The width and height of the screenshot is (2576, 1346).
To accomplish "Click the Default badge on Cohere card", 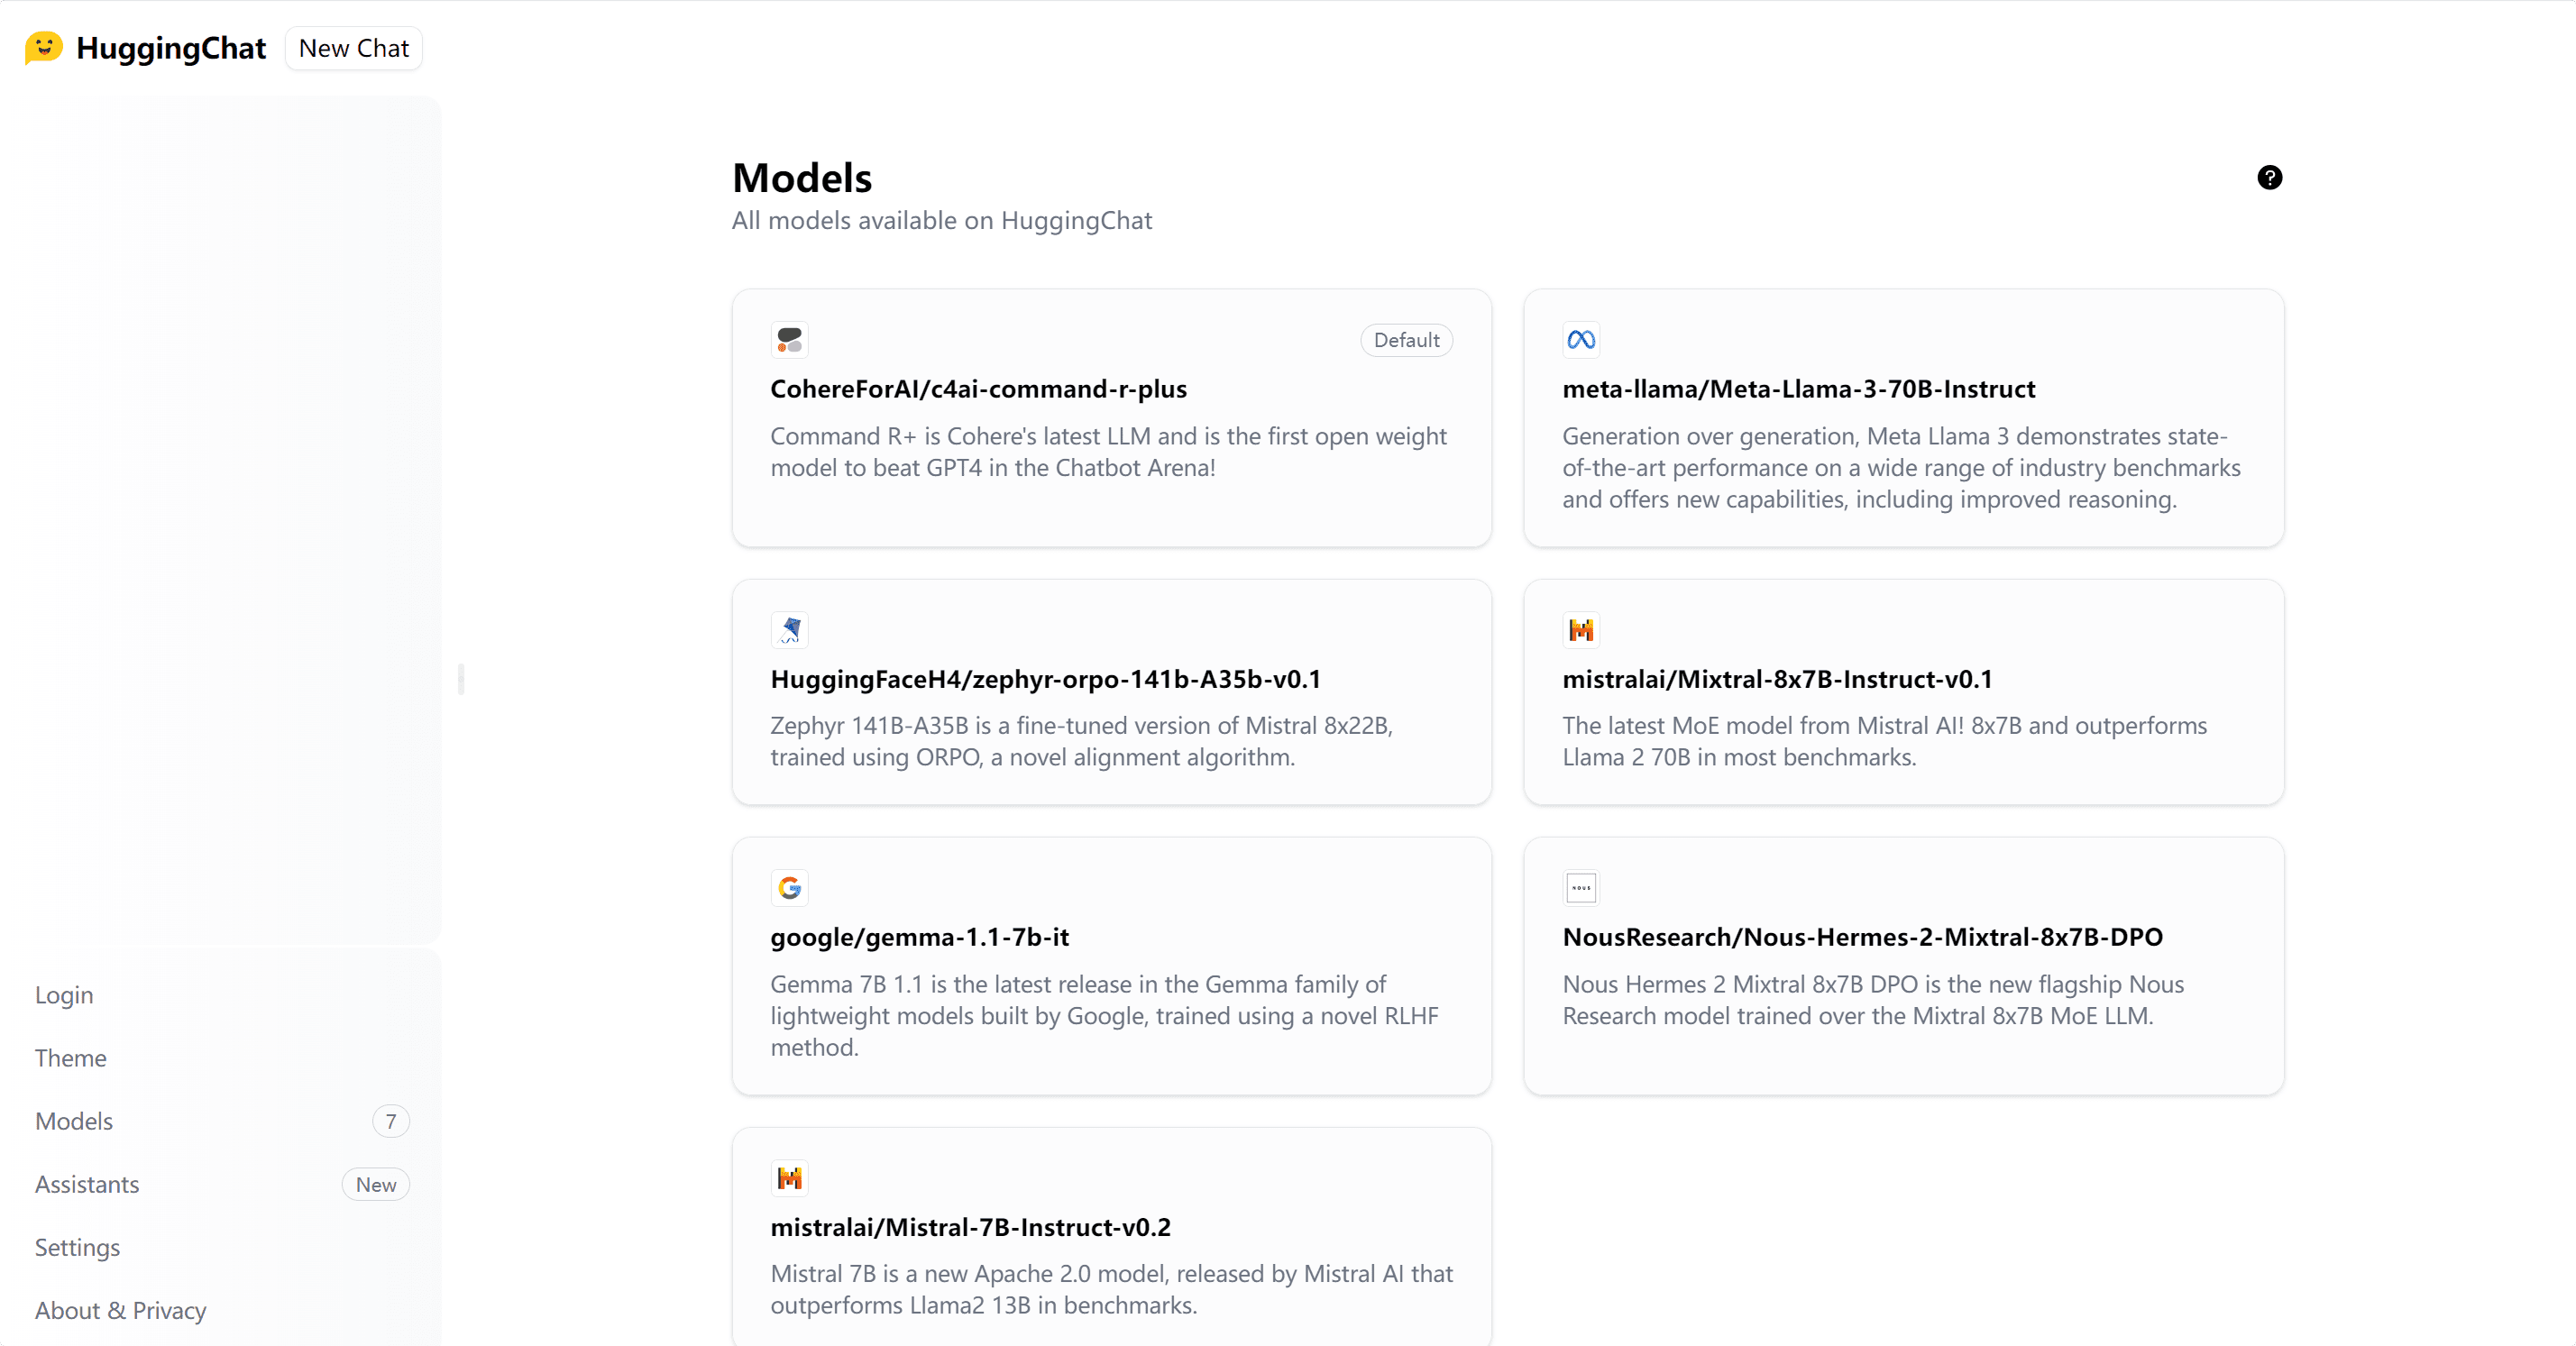I will pos(1406,340).
